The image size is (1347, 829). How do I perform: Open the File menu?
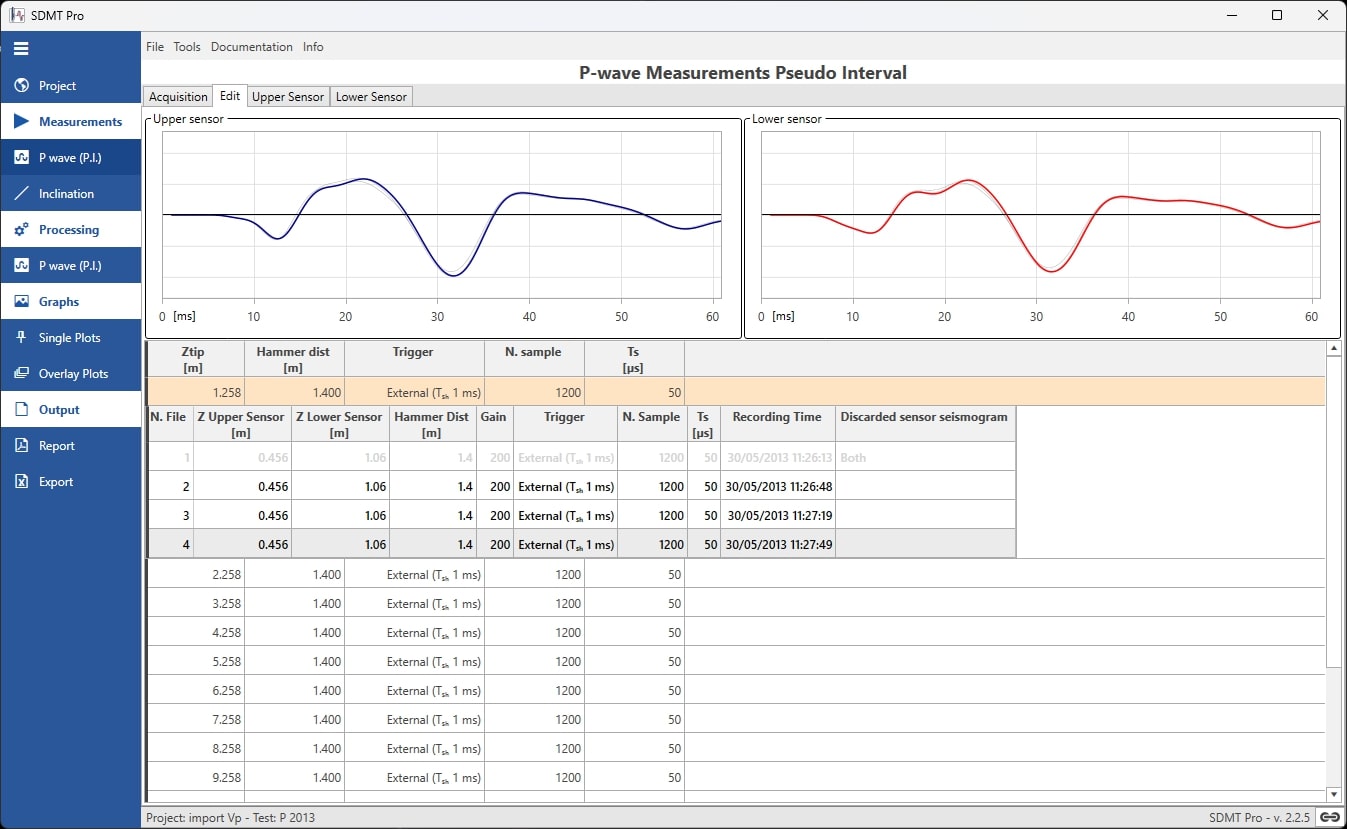click(155, 47)
